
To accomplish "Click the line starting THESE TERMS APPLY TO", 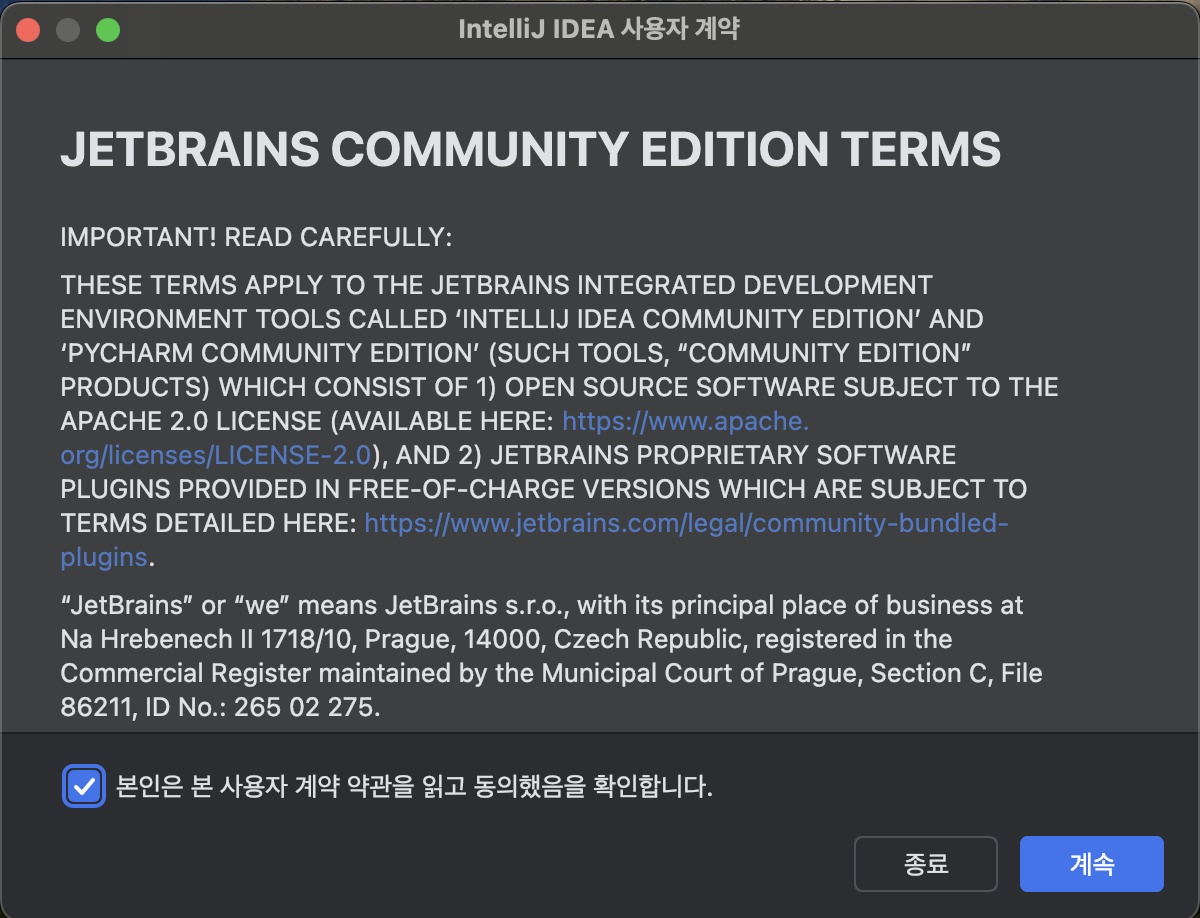I will click(x=497, y=285).
